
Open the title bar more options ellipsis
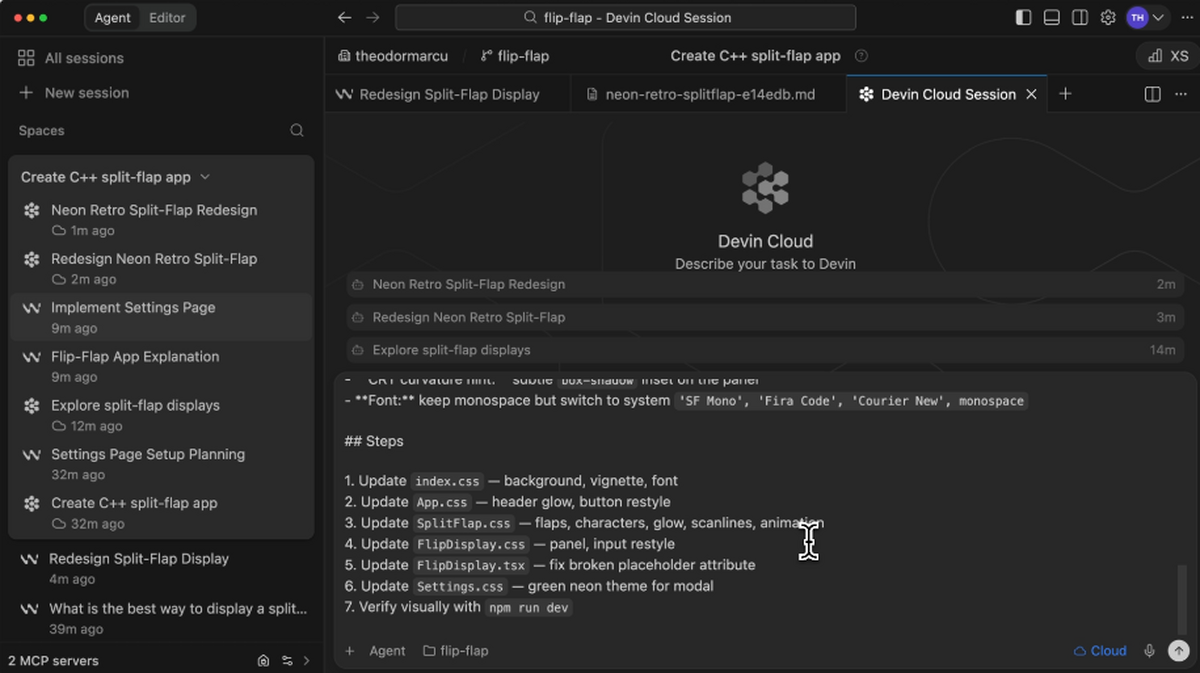(1185, 17)
